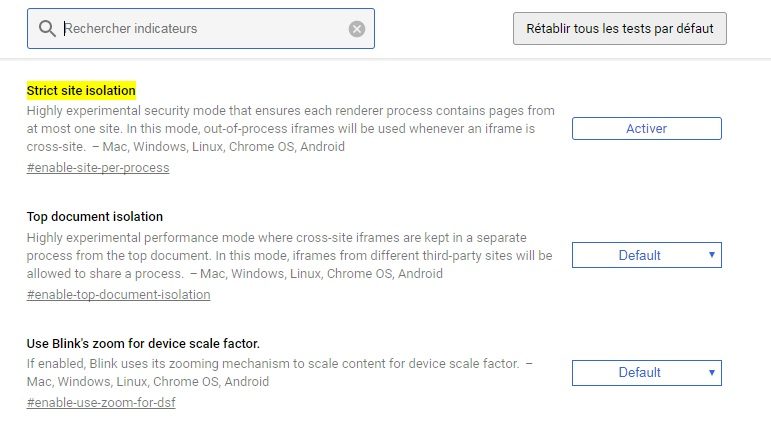The image size is (771, 426).
Task: Open the #enable-top-document-isolation link
Action: (x=118, y=295)
